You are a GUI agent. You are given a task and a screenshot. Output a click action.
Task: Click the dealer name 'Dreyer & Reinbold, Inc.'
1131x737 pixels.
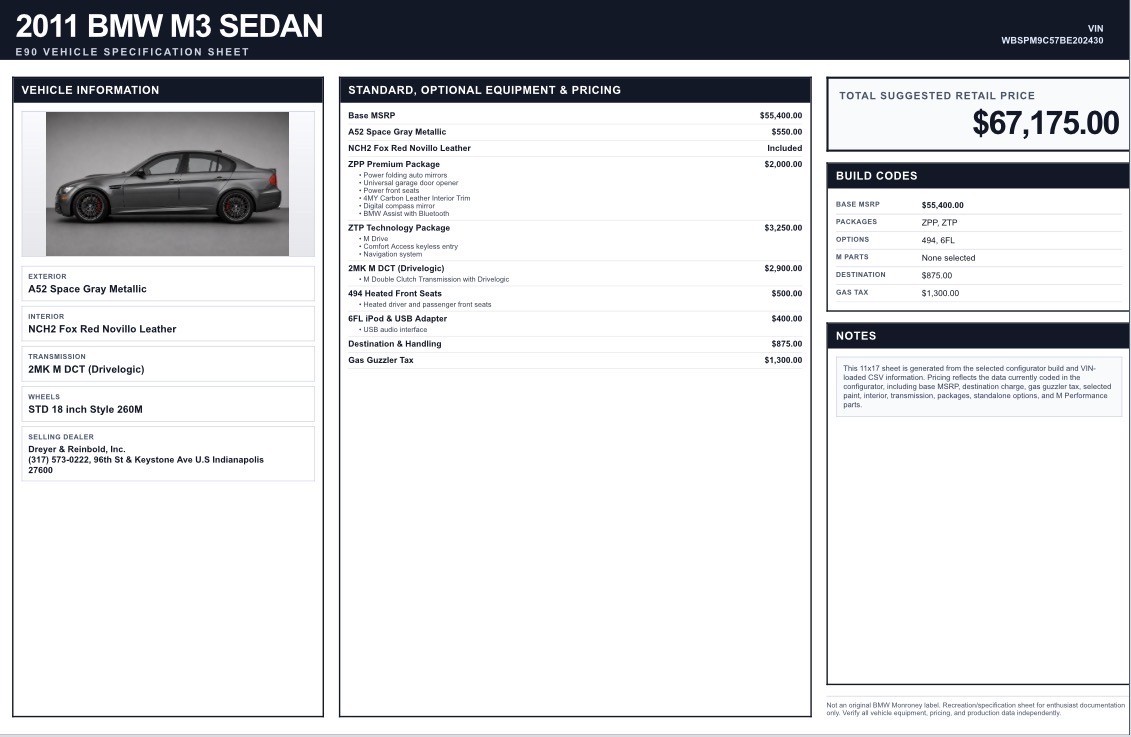pyautogui.click(x=76, y=449)
